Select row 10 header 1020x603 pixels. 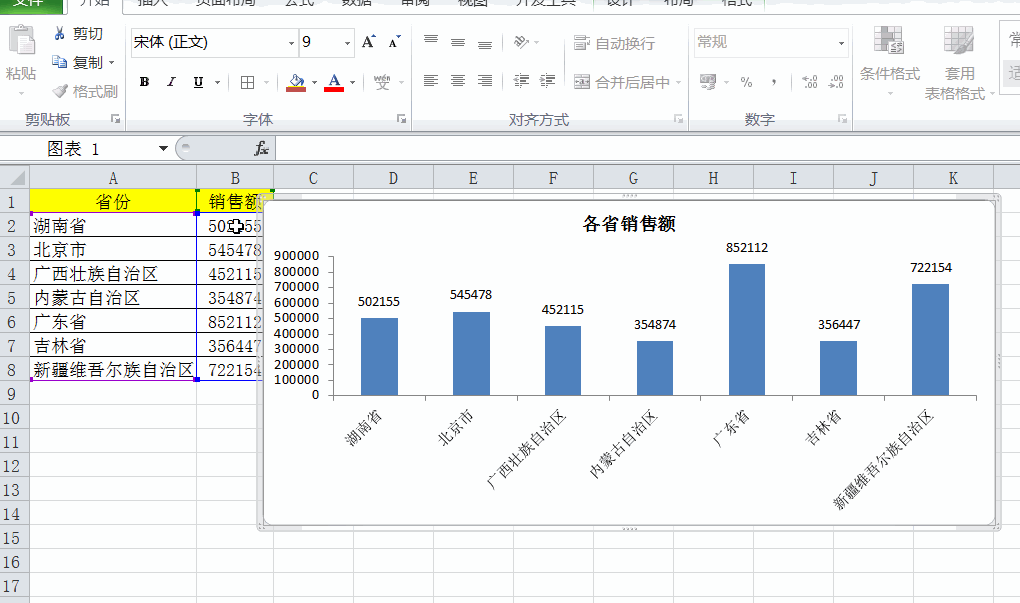tap(14, 418)
